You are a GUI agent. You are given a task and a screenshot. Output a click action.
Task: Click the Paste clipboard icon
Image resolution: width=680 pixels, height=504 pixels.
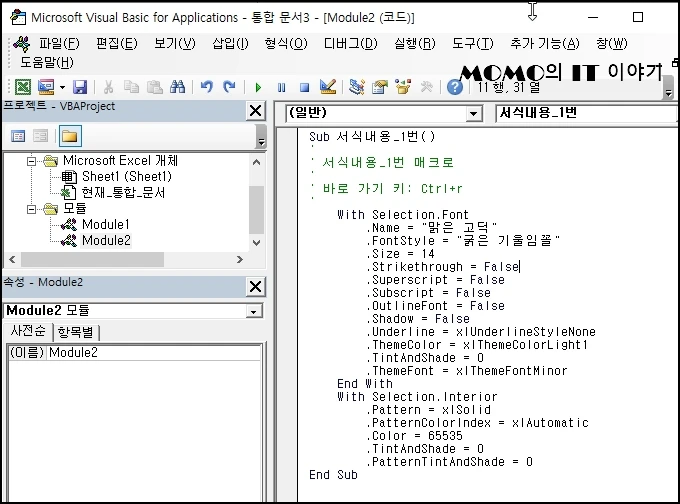pos(154,87)
